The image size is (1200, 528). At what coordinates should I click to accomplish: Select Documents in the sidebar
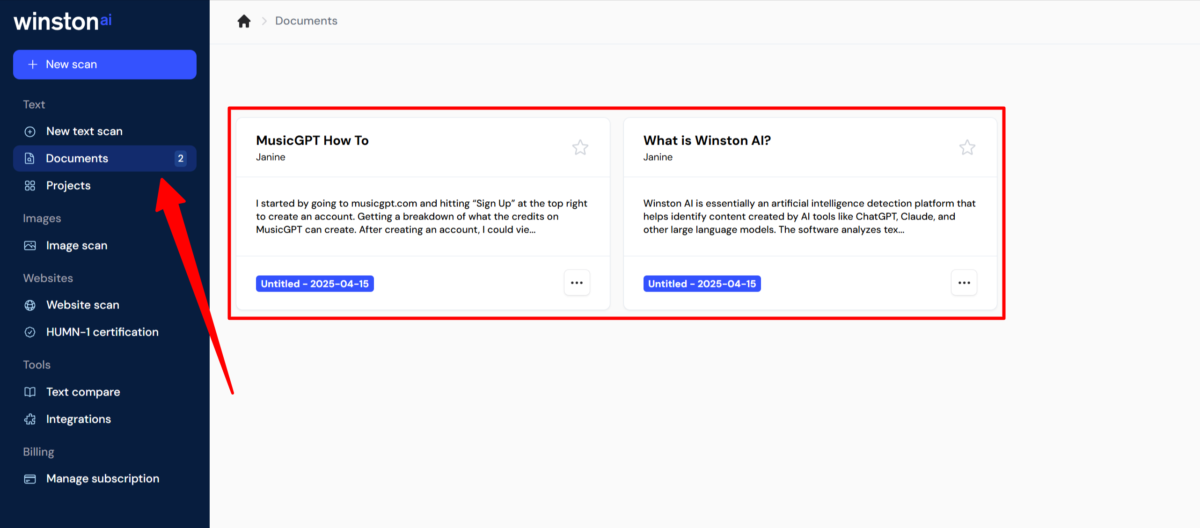pos(105,158)
